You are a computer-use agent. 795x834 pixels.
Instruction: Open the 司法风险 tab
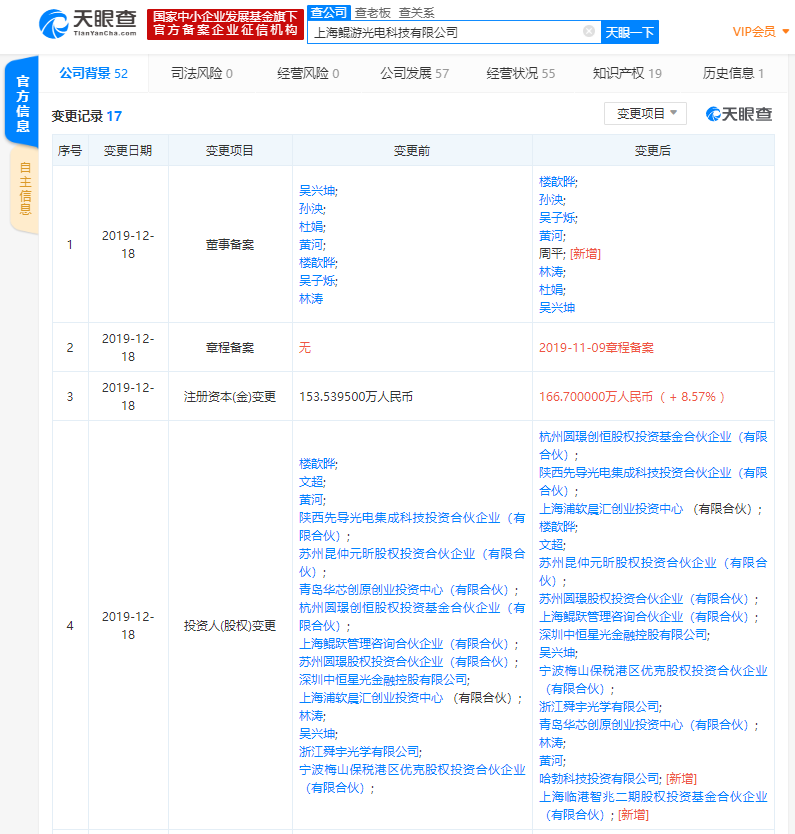click(x=202, y=73)
